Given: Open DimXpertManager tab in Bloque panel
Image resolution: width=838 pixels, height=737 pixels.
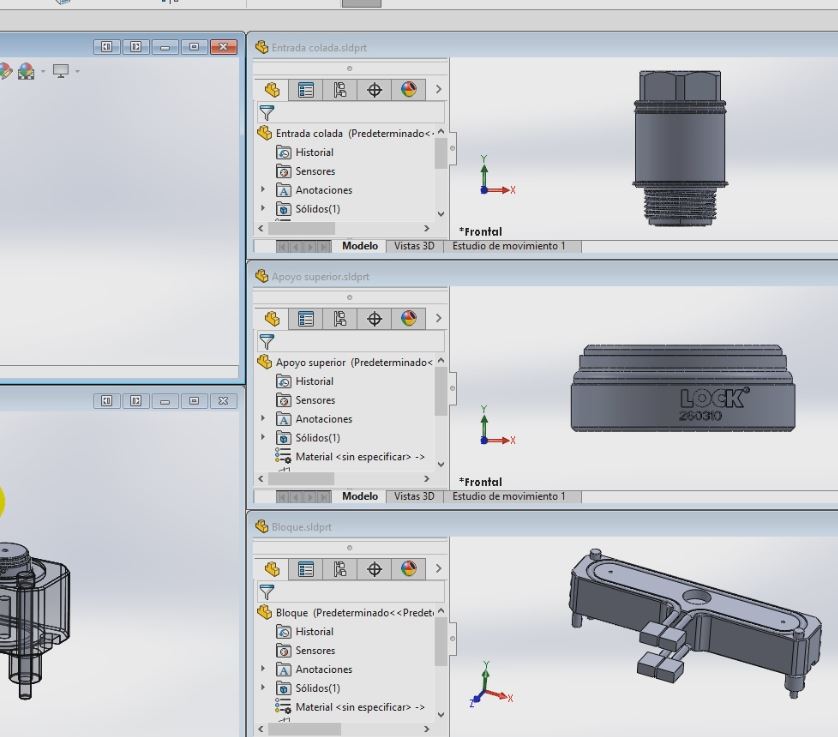Looking at the screenshot, I should (x=375, y=569).
